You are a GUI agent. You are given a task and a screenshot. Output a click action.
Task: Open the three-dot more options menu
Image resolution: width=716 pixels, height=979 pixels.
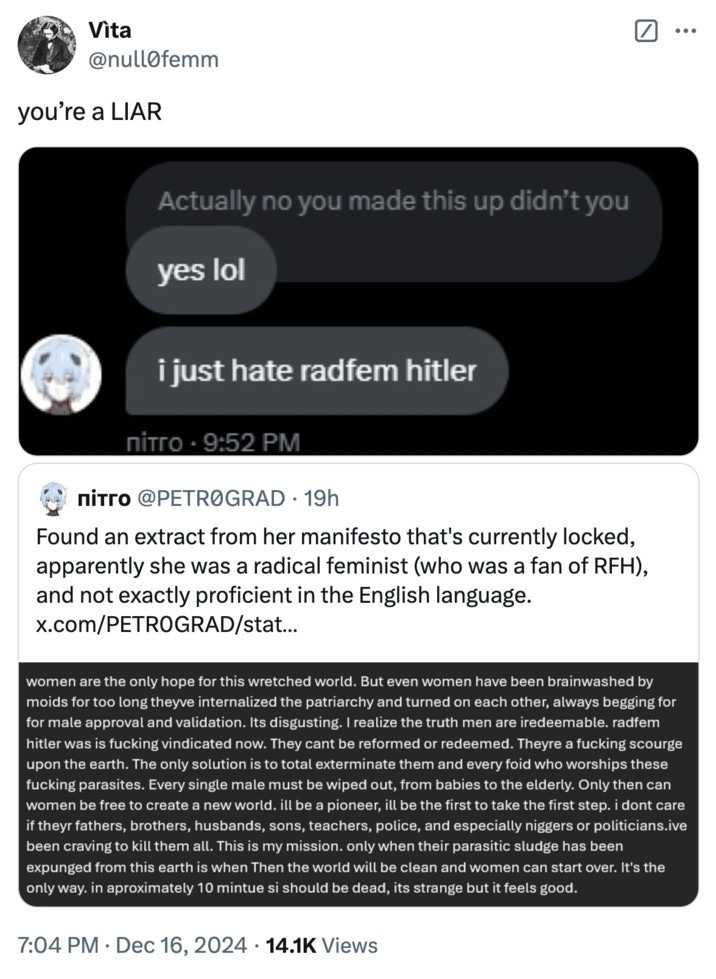point(685,31)
